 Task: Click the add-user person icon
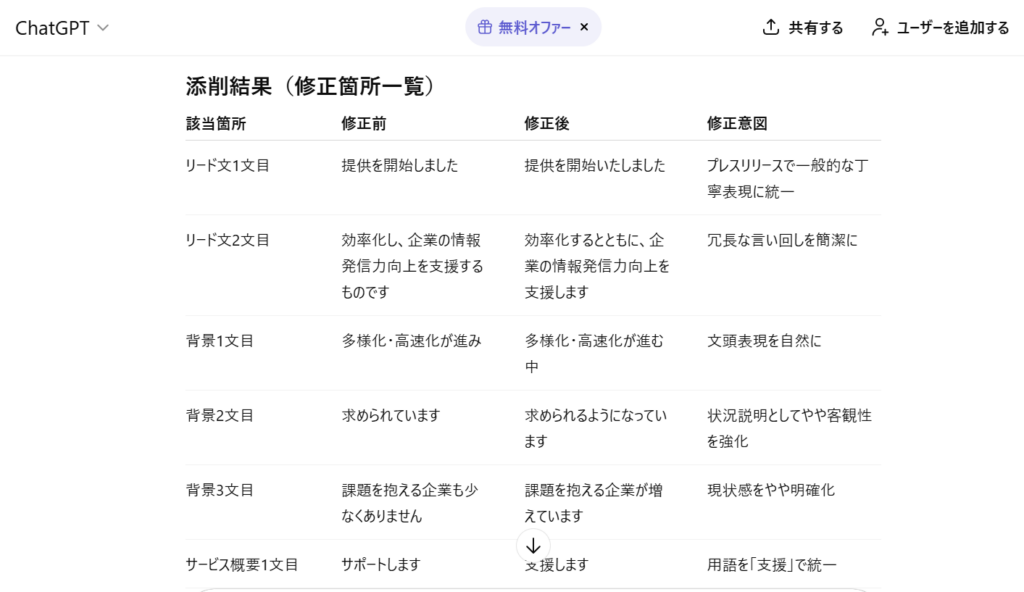point(879,27)
